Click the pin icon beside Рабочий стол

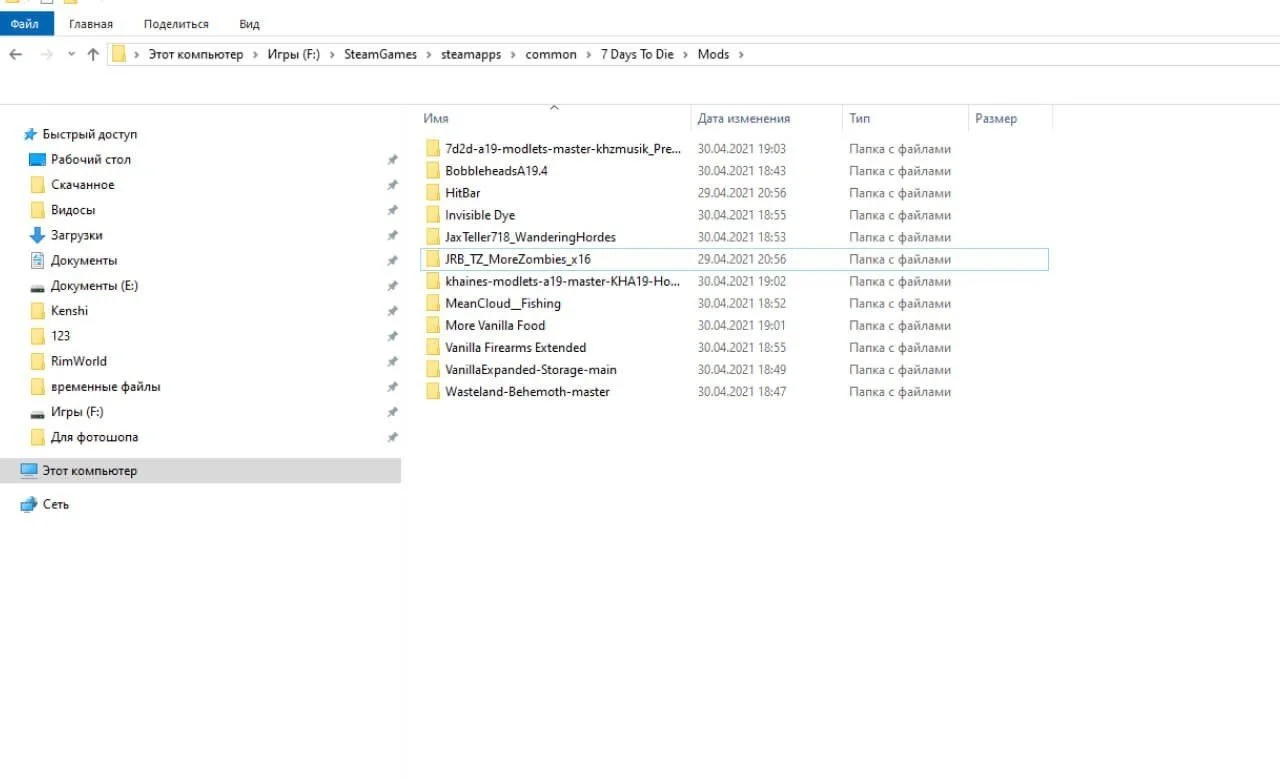392,160
